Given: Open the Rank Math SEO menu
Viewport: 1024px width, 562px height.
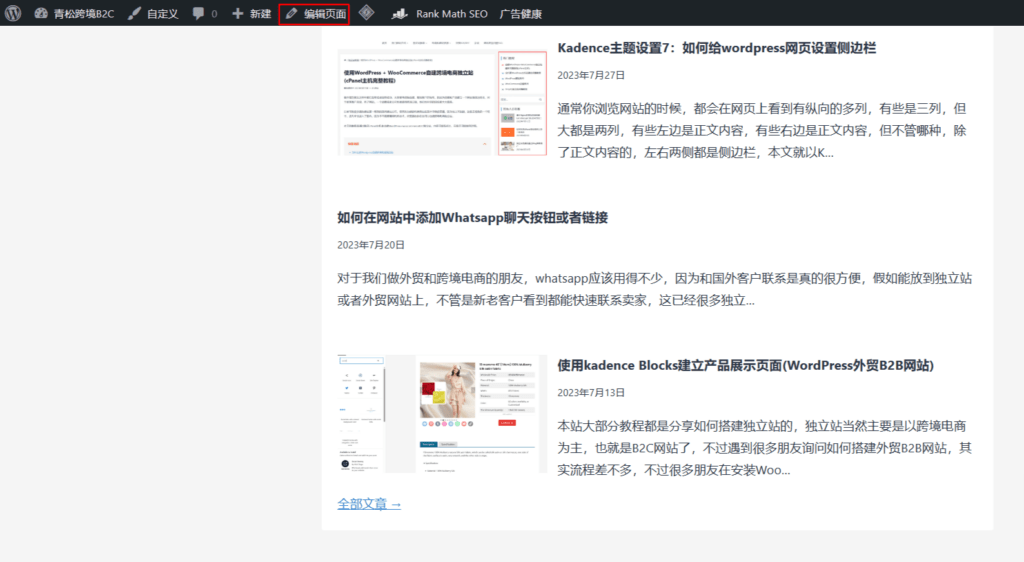Looking at the screenshot, I should tap(439, 14).
